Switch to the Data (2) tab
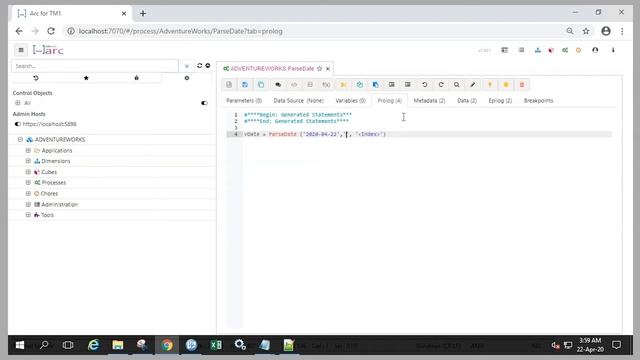 pos(467,100)
